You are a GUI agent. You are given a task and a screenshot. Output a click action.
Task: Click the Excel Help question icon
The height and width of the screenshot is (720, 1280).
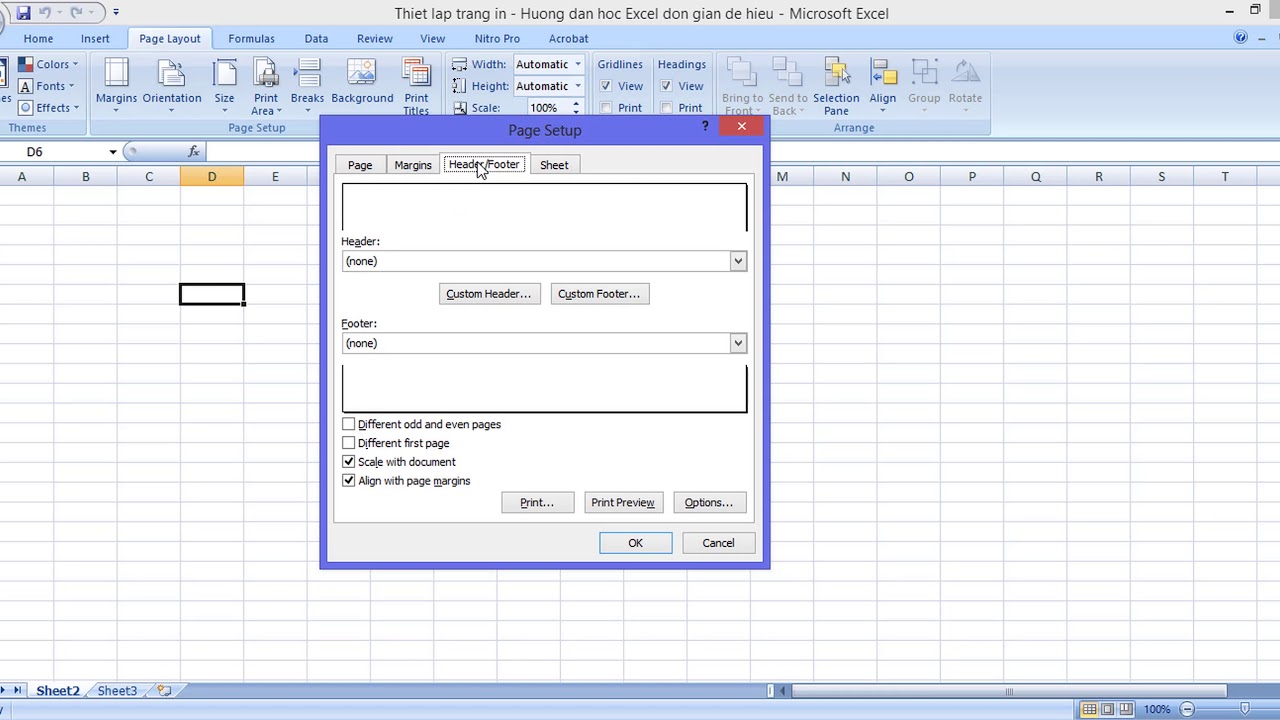coord(1241,38)
